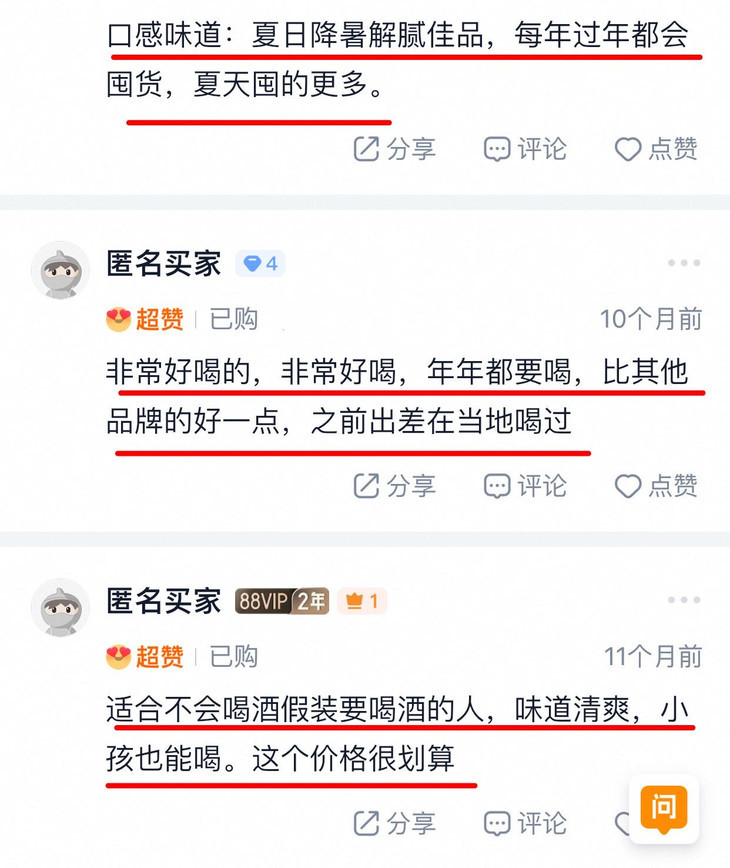730x868 pixels.
Task: Tap the ninja avatar of the 88VIP buyer
Action: [60, 607]
